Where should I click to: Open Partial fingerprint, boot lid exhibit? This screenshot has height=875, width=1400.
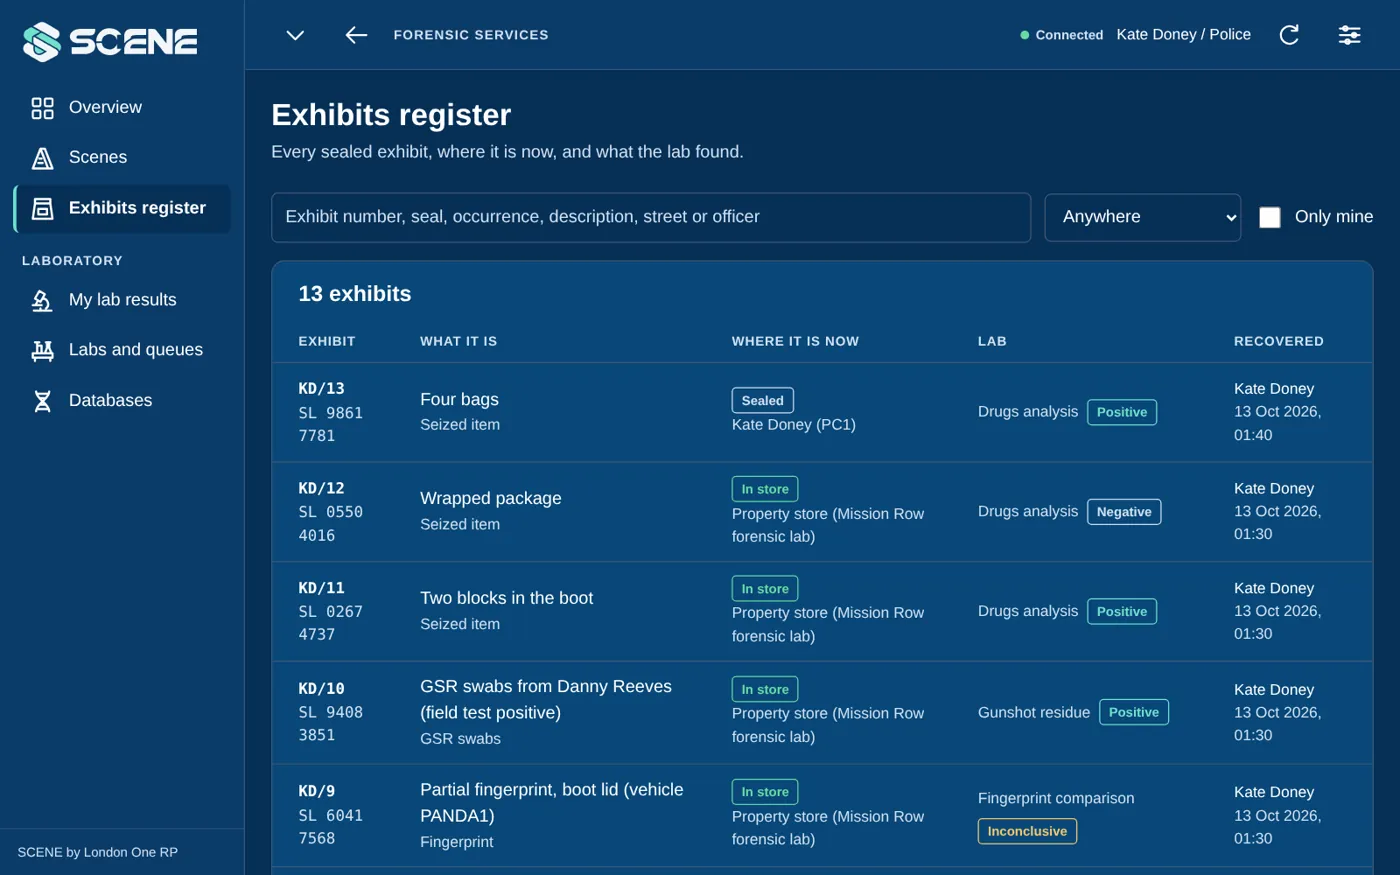822,816
